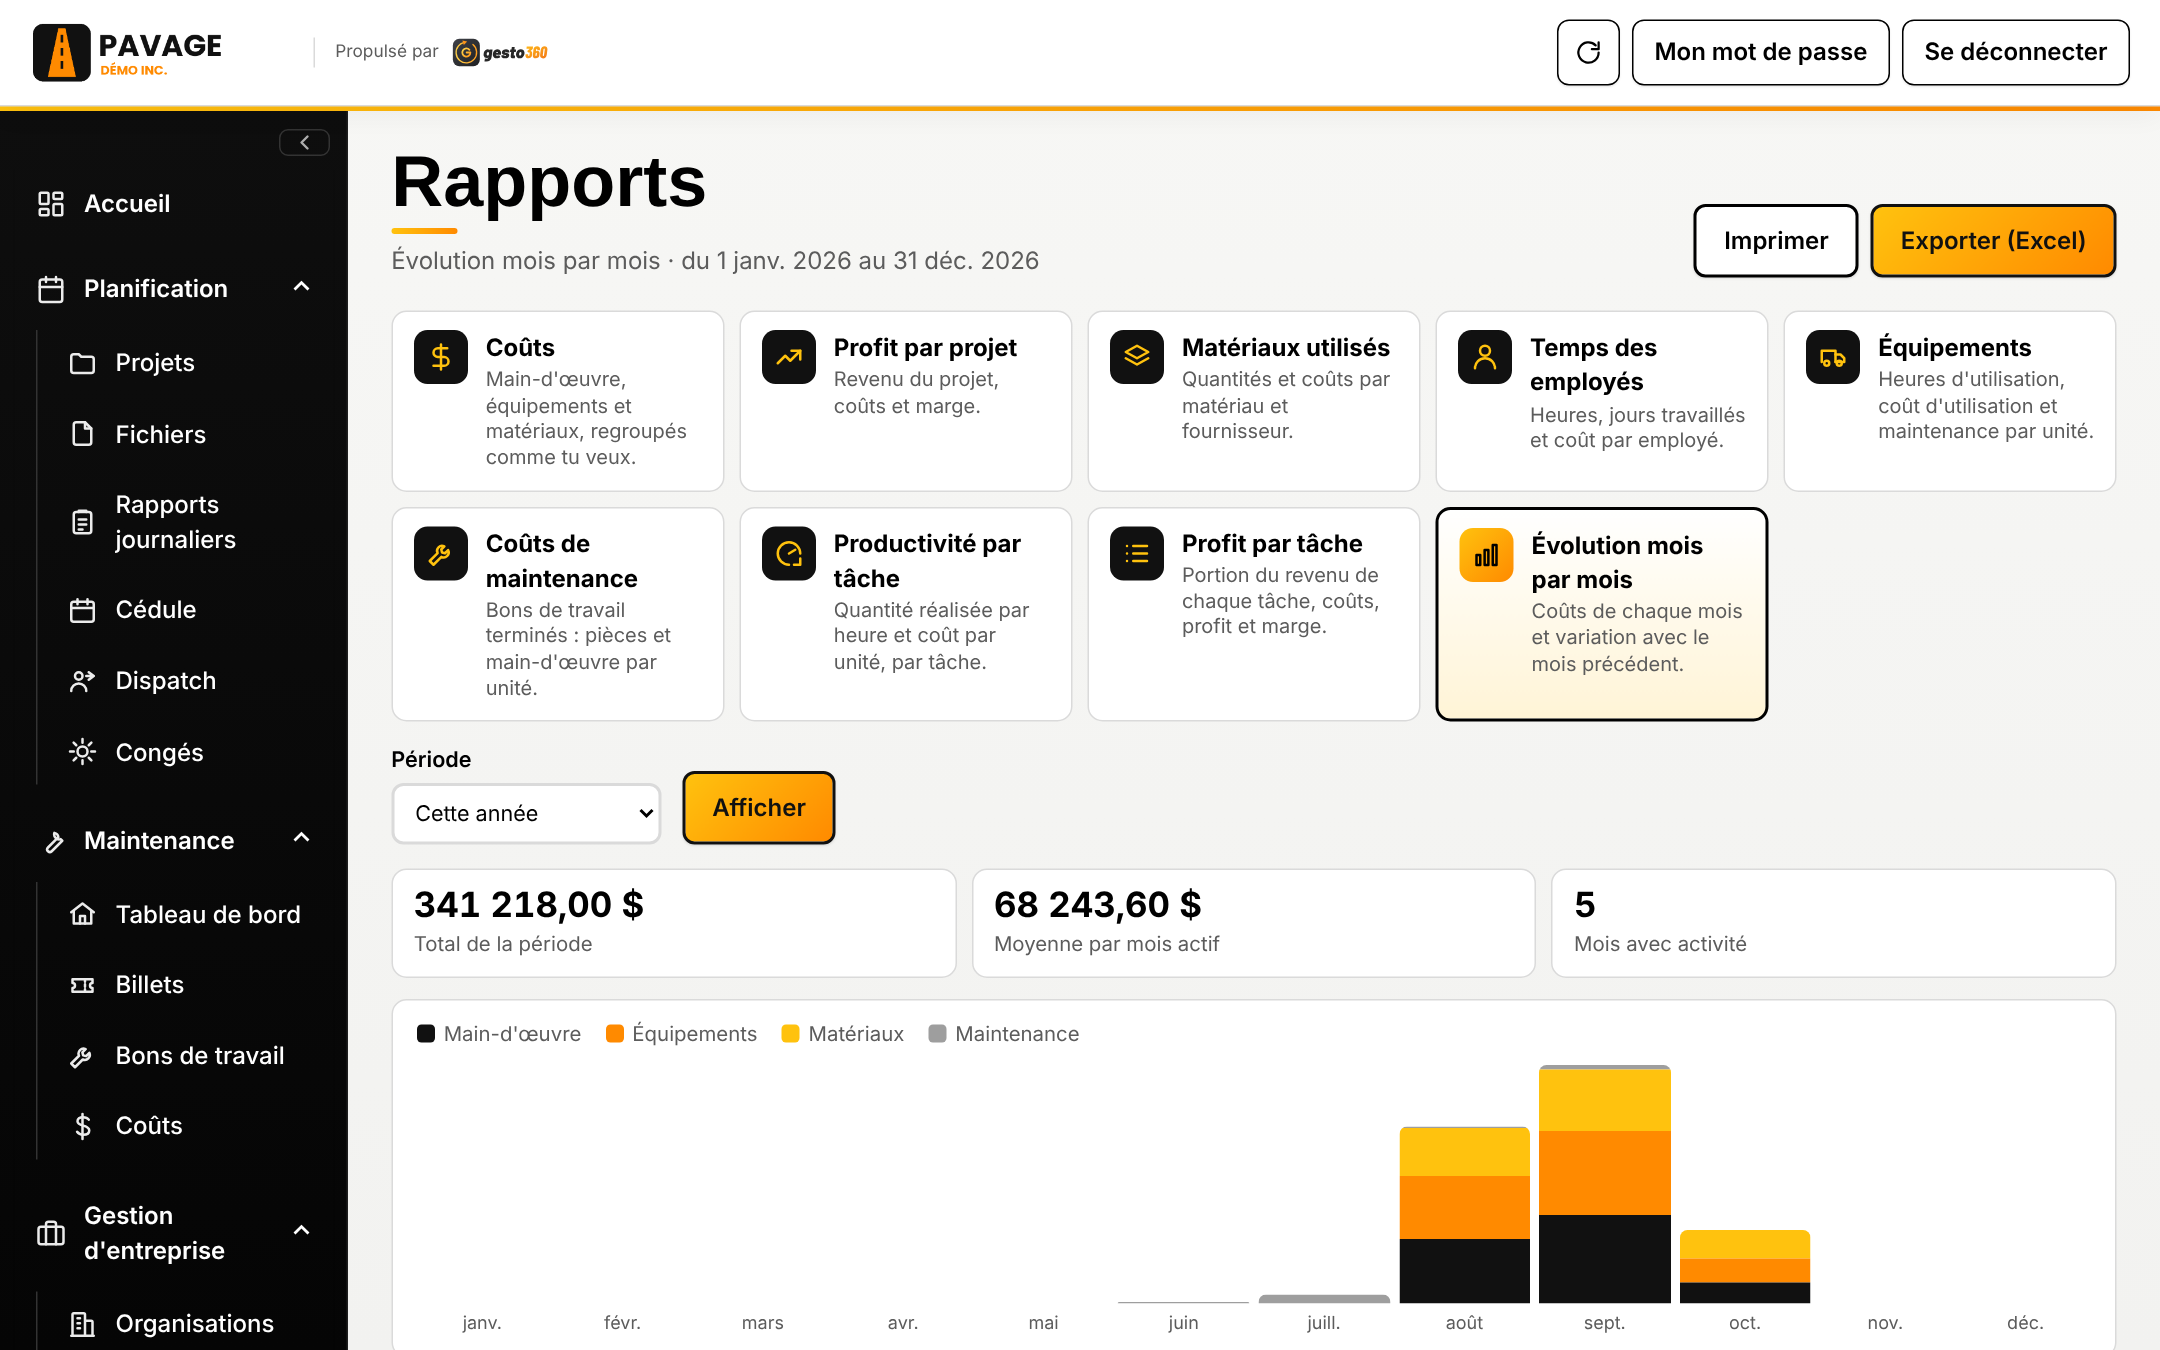Click Mon mot de passe button

click(x=1760, y=52)
